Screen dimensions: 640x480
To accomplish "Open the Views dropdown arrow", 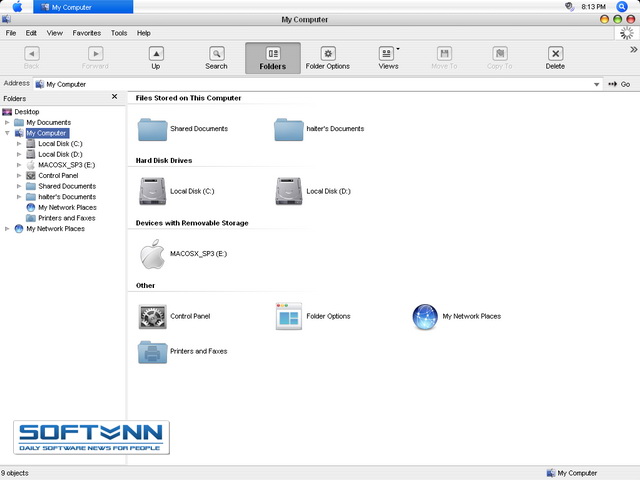I will (398, 49).
